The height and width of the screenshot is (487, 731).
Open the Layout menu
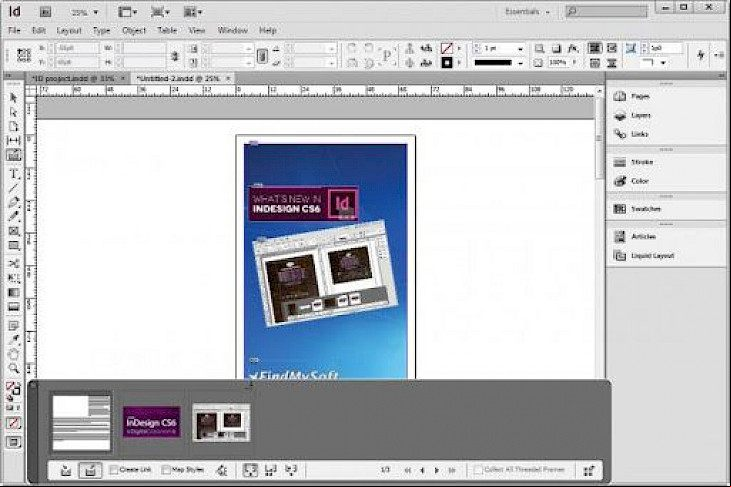(x=69, y=31)
